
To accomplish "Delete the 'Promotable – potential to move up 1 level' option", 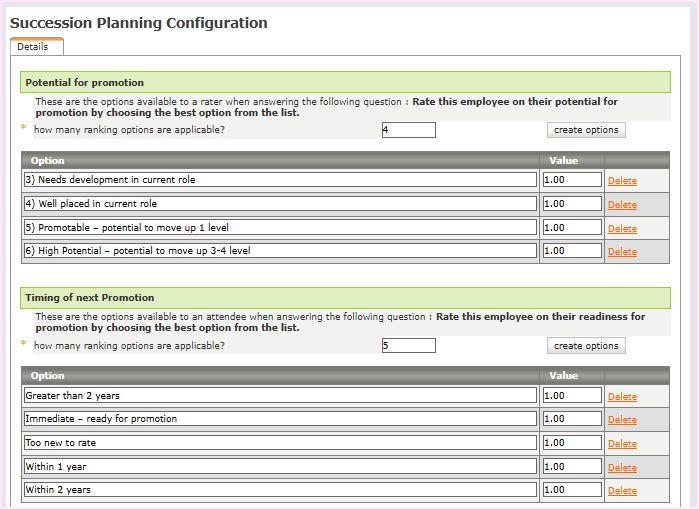I will 622,229.
